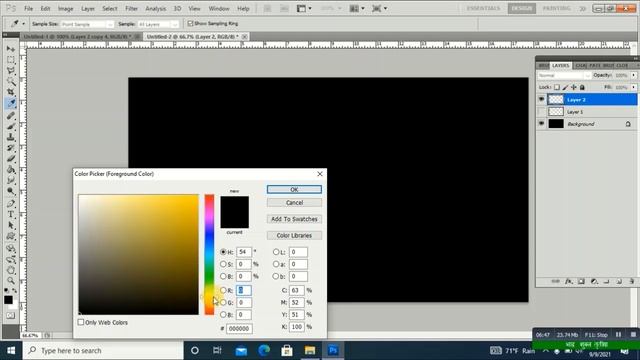The image size is (640, 360).
Task: Select the Rectangular Marquee tool
Action: 11,60
